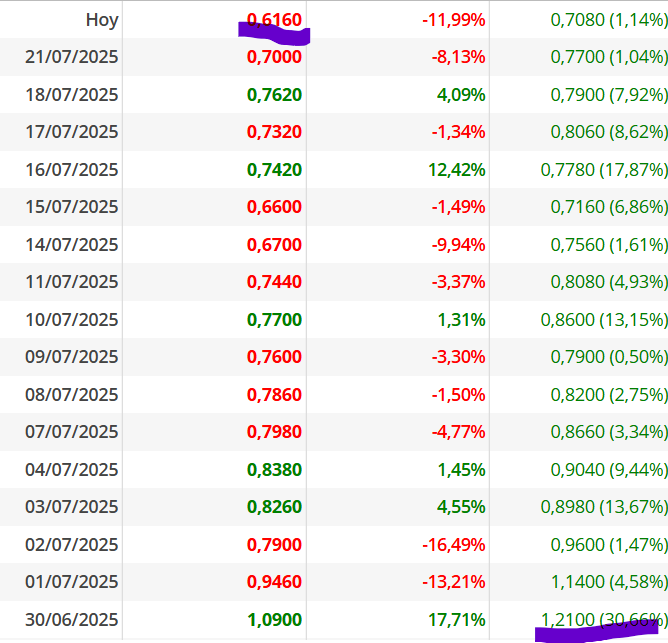668x643 pixels.
Task: Click the price 1,0900 on 30/06/2025
Action: (x=274, y=620)
